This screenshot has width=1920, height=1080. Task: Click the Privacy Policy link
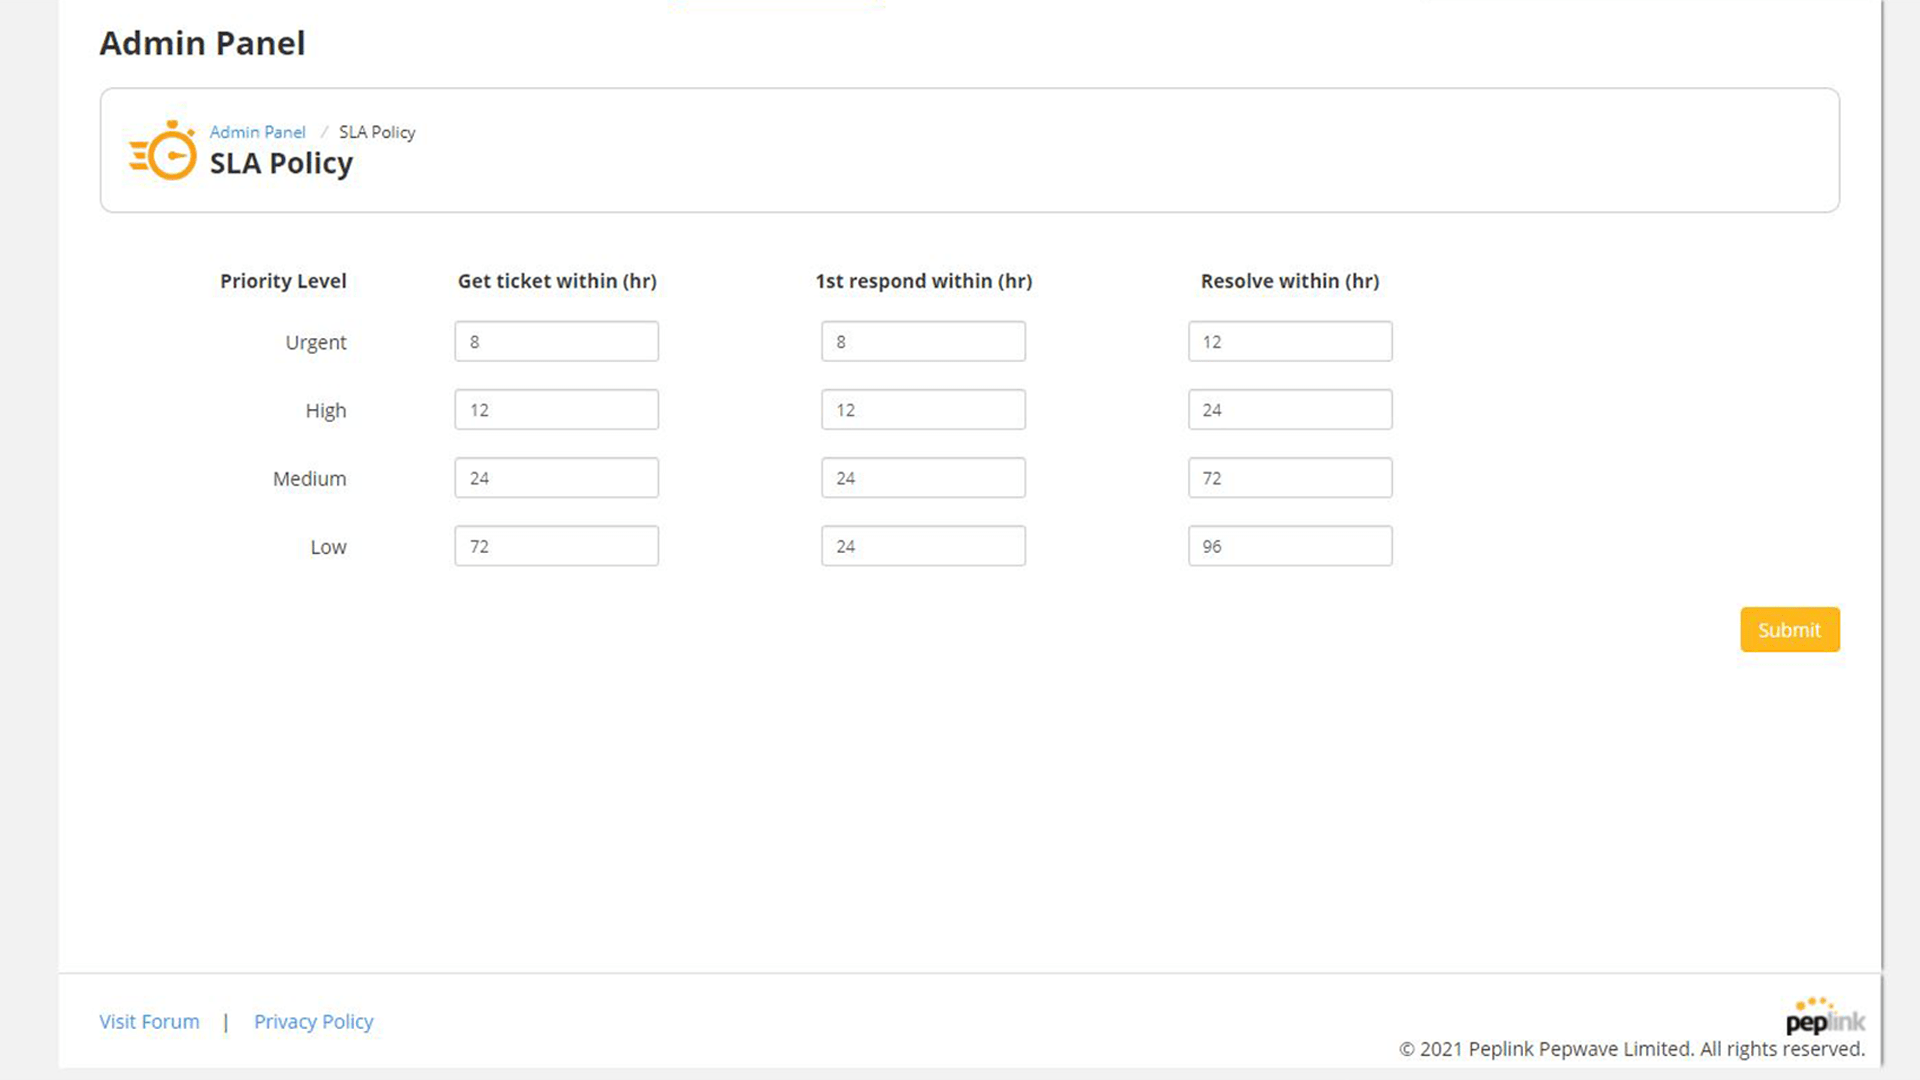point(314,1021)
